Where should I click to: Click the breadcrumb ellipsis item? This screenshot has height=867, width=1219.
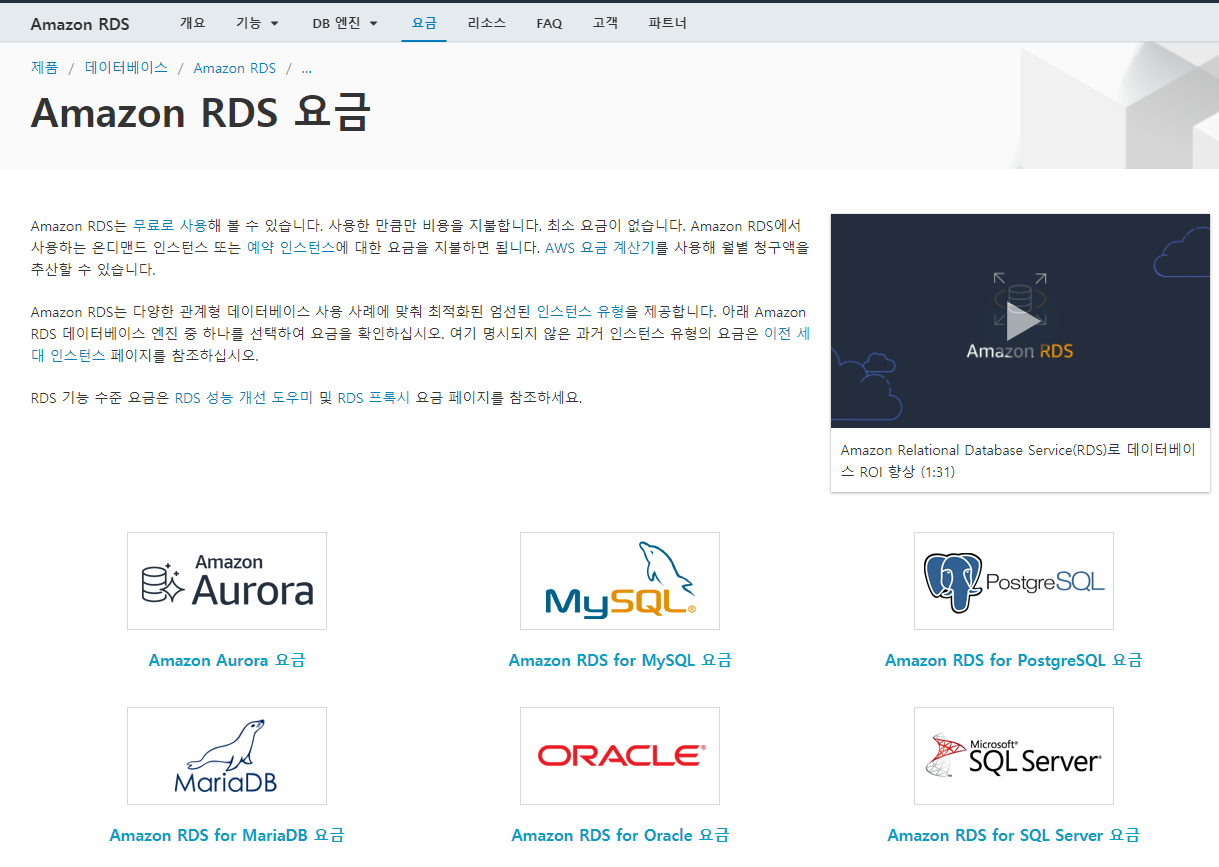306,68
